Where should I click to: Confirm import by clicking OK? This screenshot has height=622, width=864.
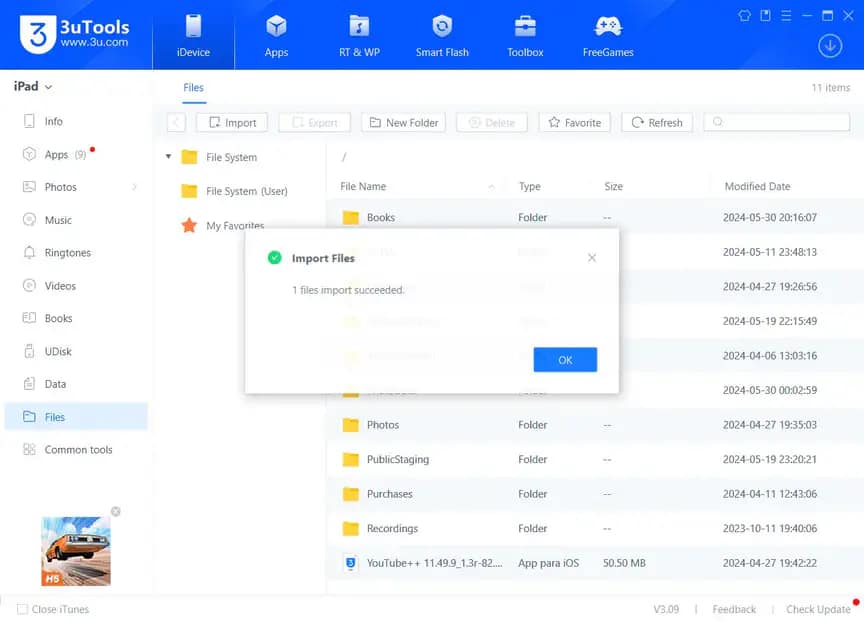point(564,359)
